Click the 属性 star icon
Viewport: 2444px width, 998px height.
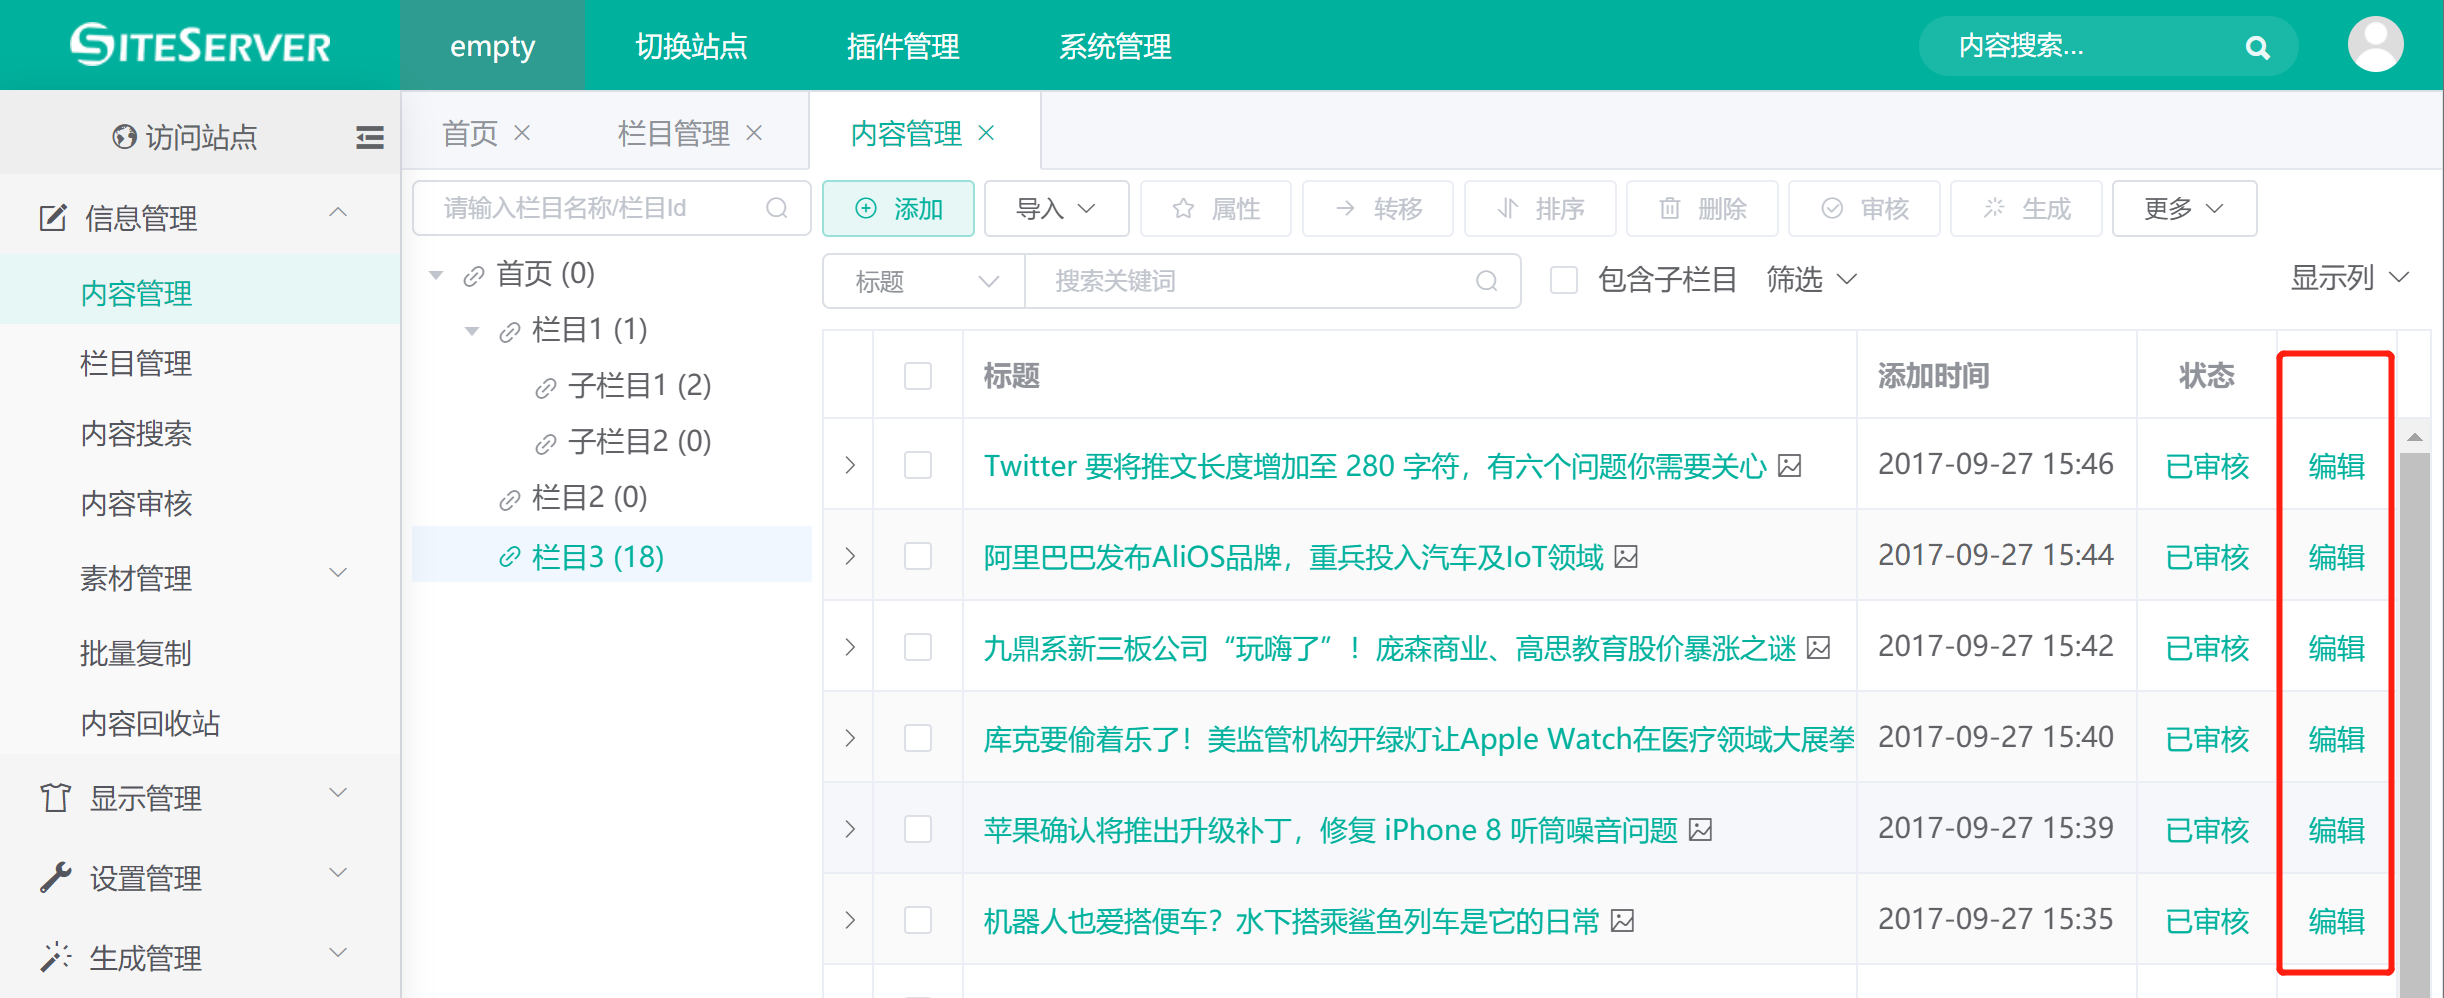click(x=1183, y=209)
